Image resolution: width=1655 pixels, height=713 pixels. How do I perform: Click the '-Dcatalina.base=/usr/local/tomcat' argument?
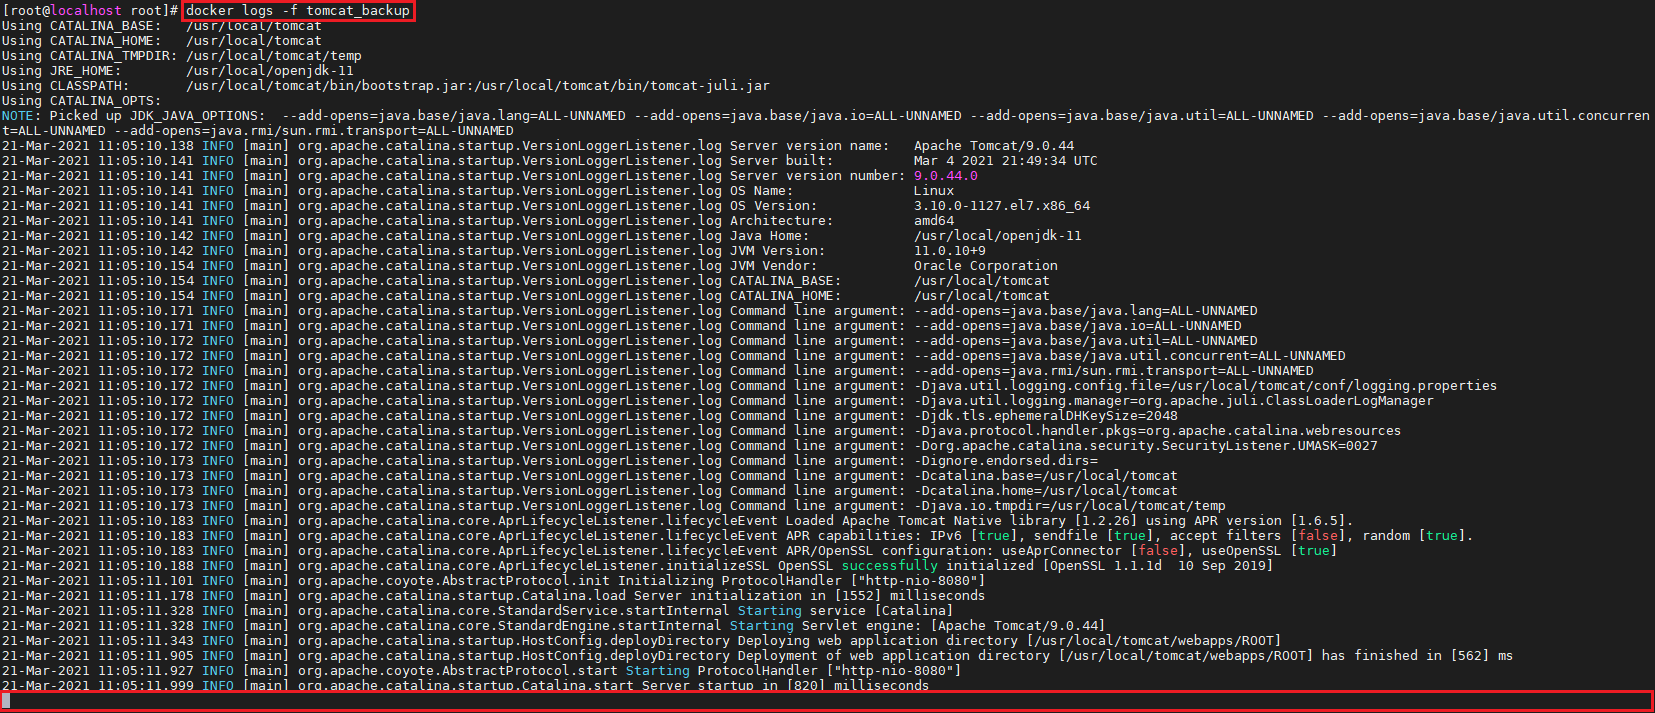point(1046,475)
